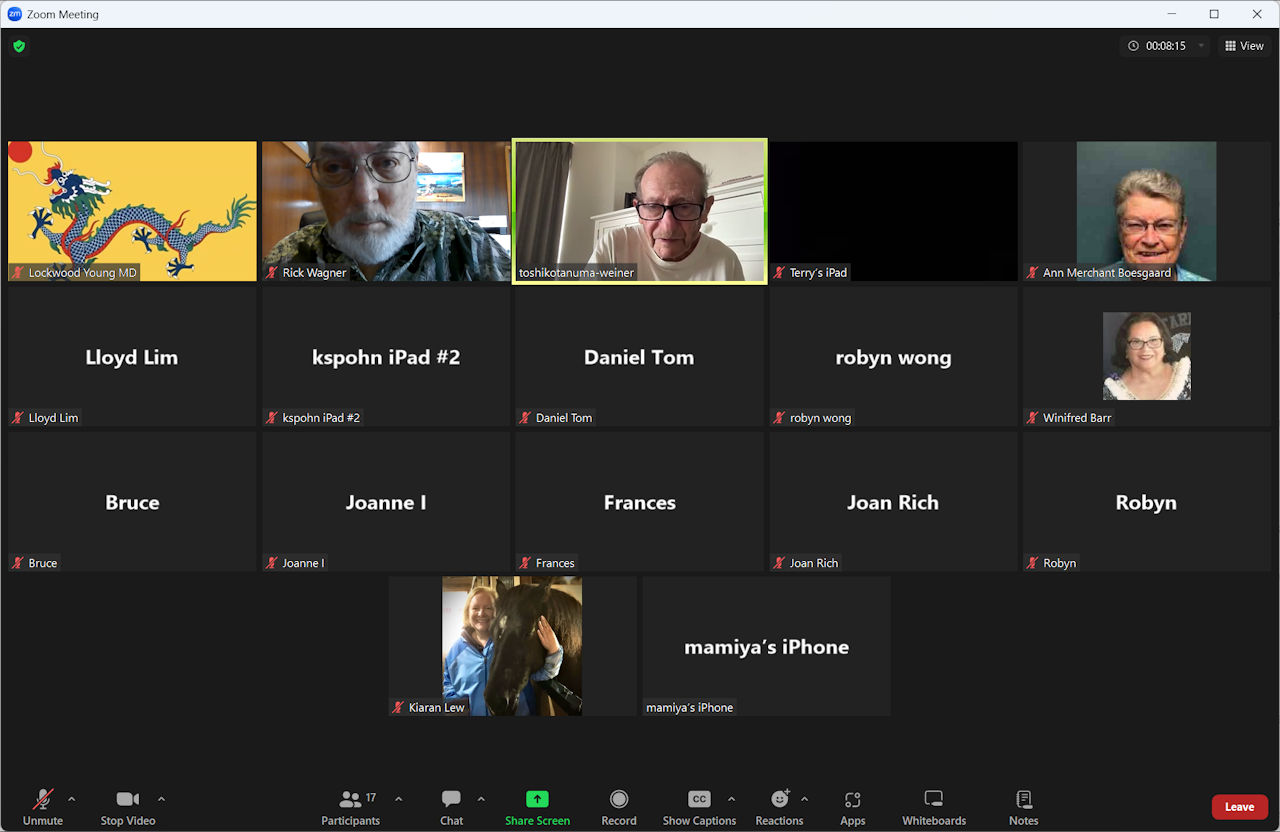Click muted mic icon beside Winifred Barr label
The height and width of the screenshot is (832, 1280).
pyautogui.click(x=1033, y=418)
